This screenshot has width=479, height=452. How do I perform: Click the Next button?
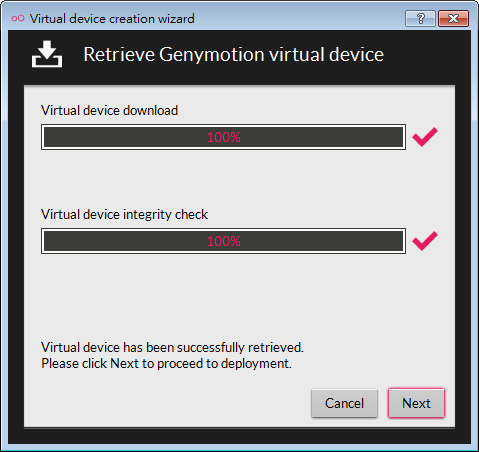point(416,403)
